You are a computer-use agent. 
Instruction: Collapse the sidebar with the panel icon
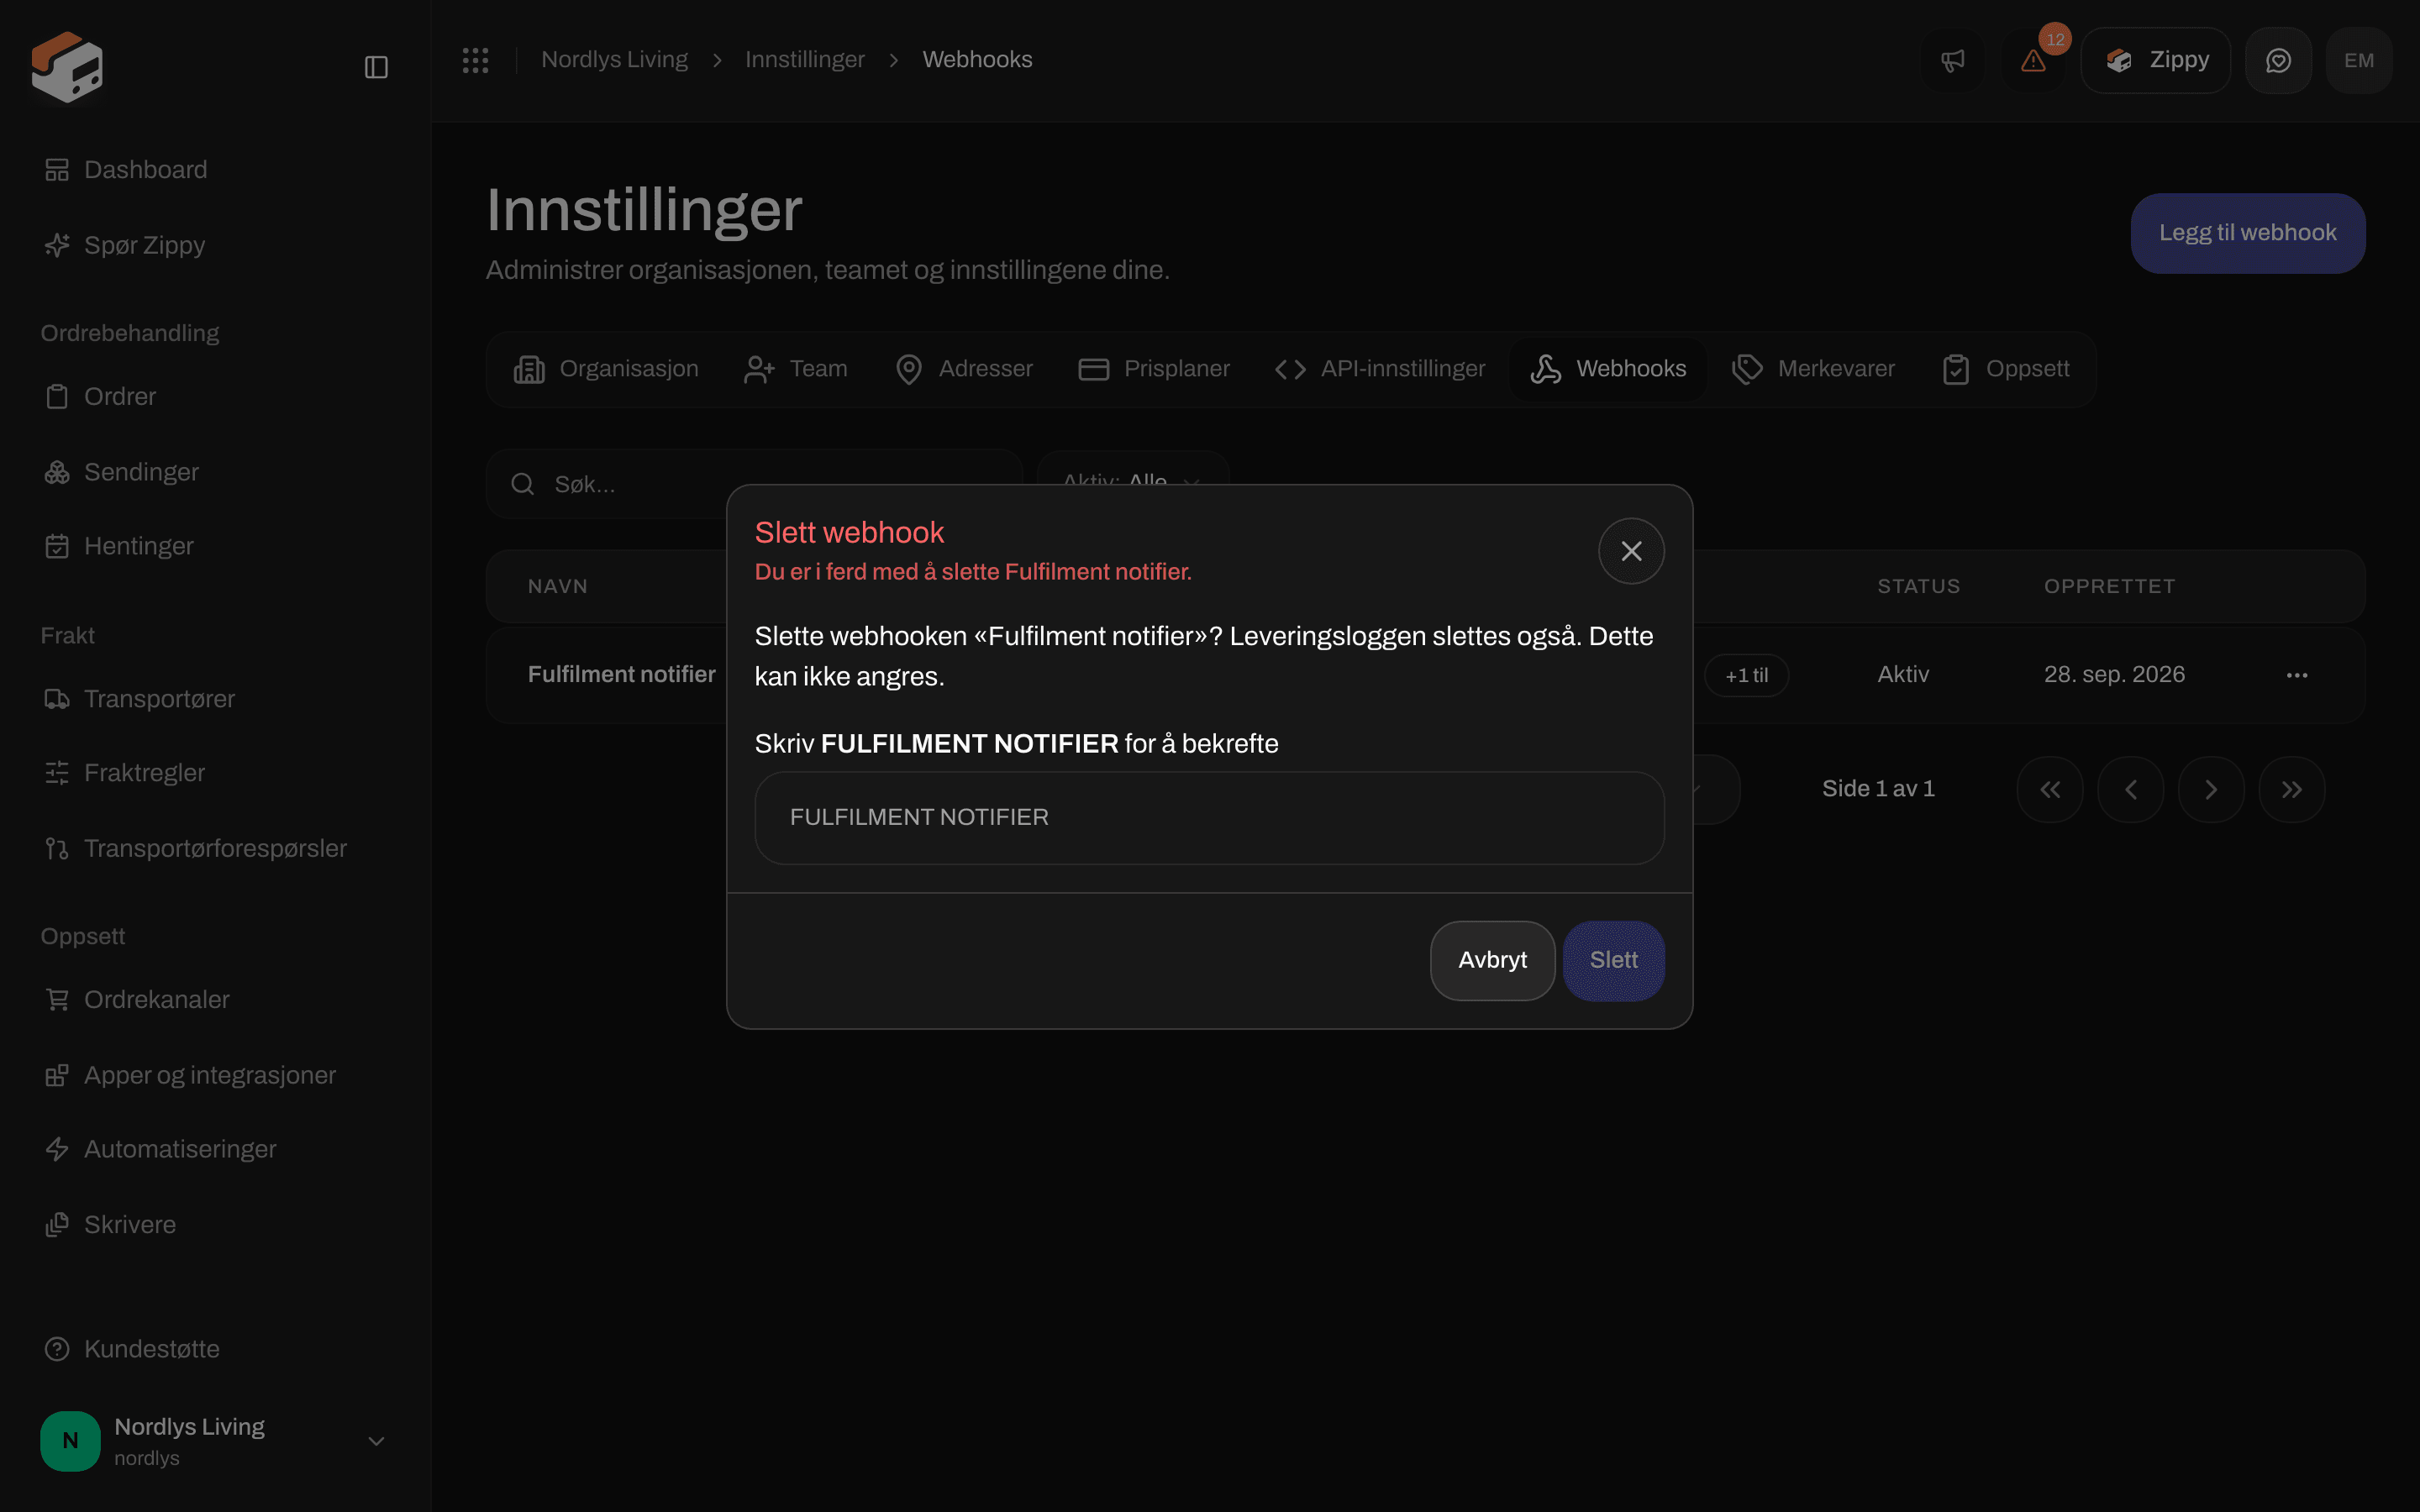[x=376, y=67]
